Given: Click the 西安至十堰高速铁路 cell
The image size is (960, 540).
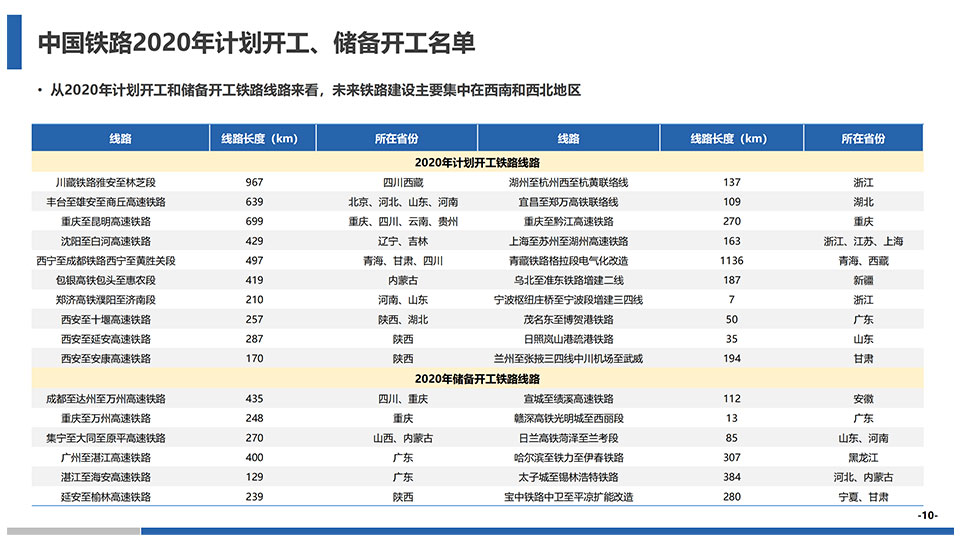Looking at the screenshot, I should [x=106, y=319].
